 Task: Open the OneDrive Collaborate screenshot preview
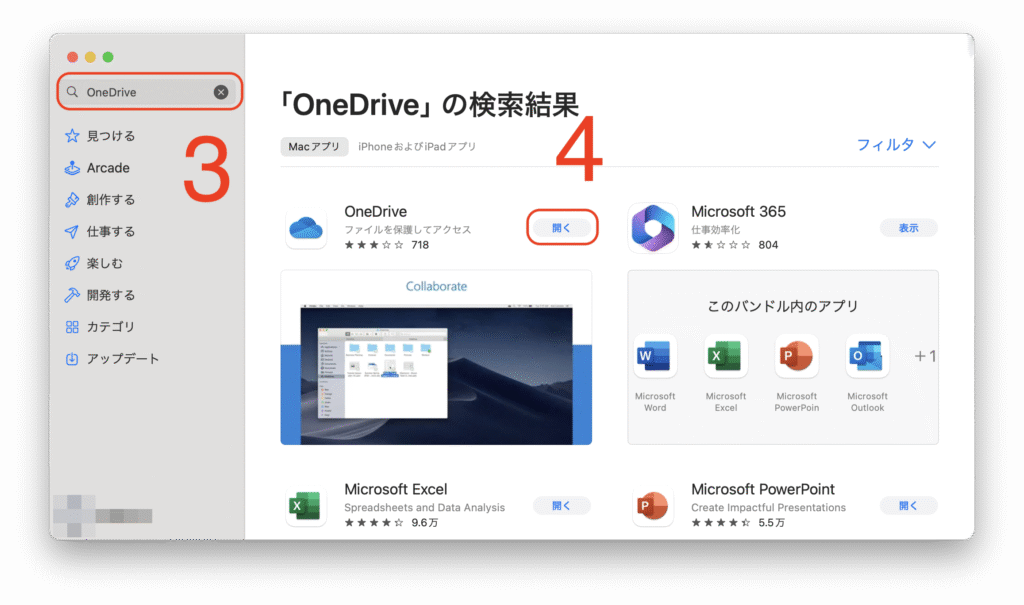(x=436, y=357)
